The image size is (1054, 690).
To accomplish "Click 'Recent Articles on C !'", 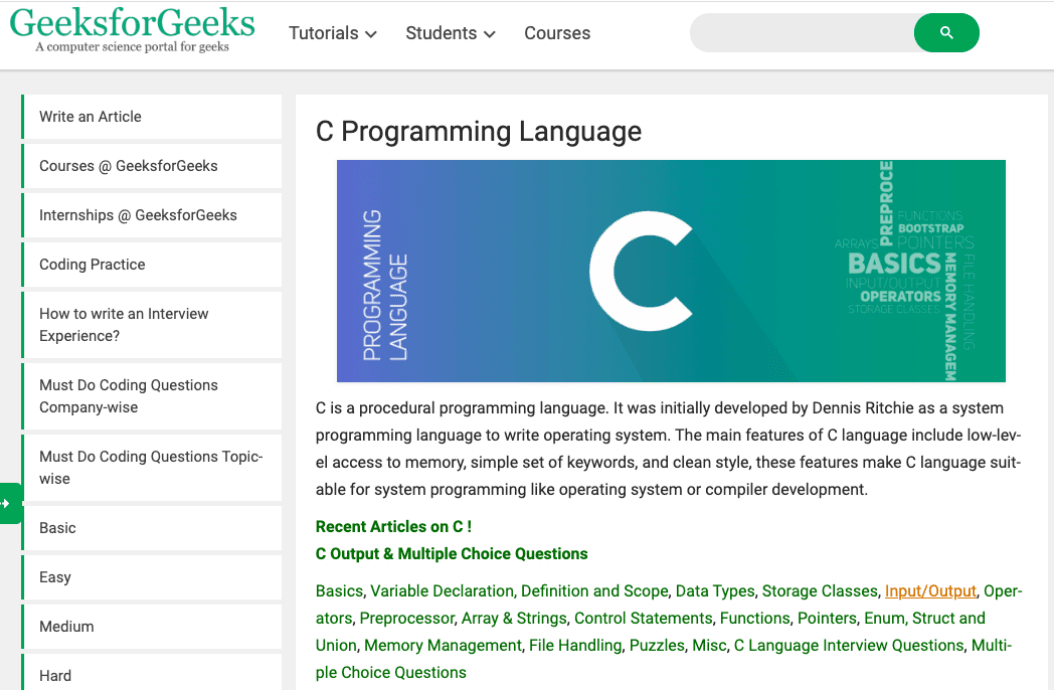I will [x=393, y=526].
